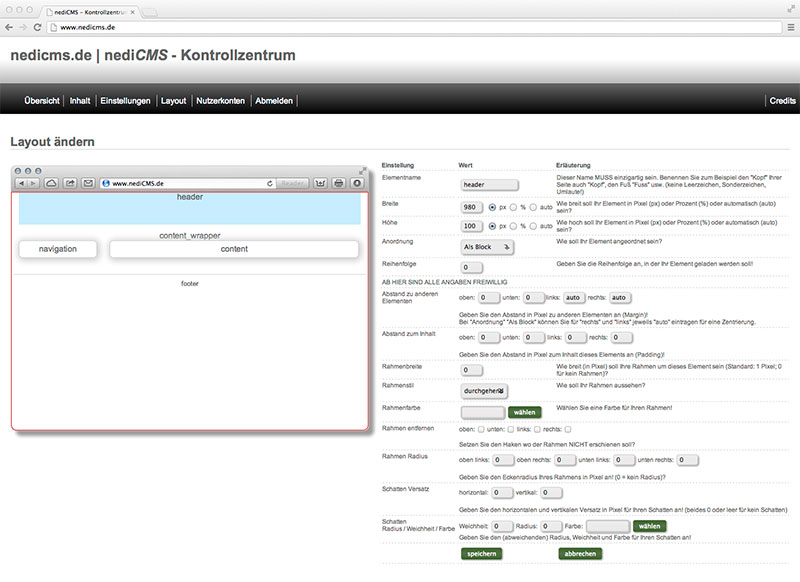Open the Nutzerkonten menu item
Screen dimensions: 800x582
coord(220,101)
